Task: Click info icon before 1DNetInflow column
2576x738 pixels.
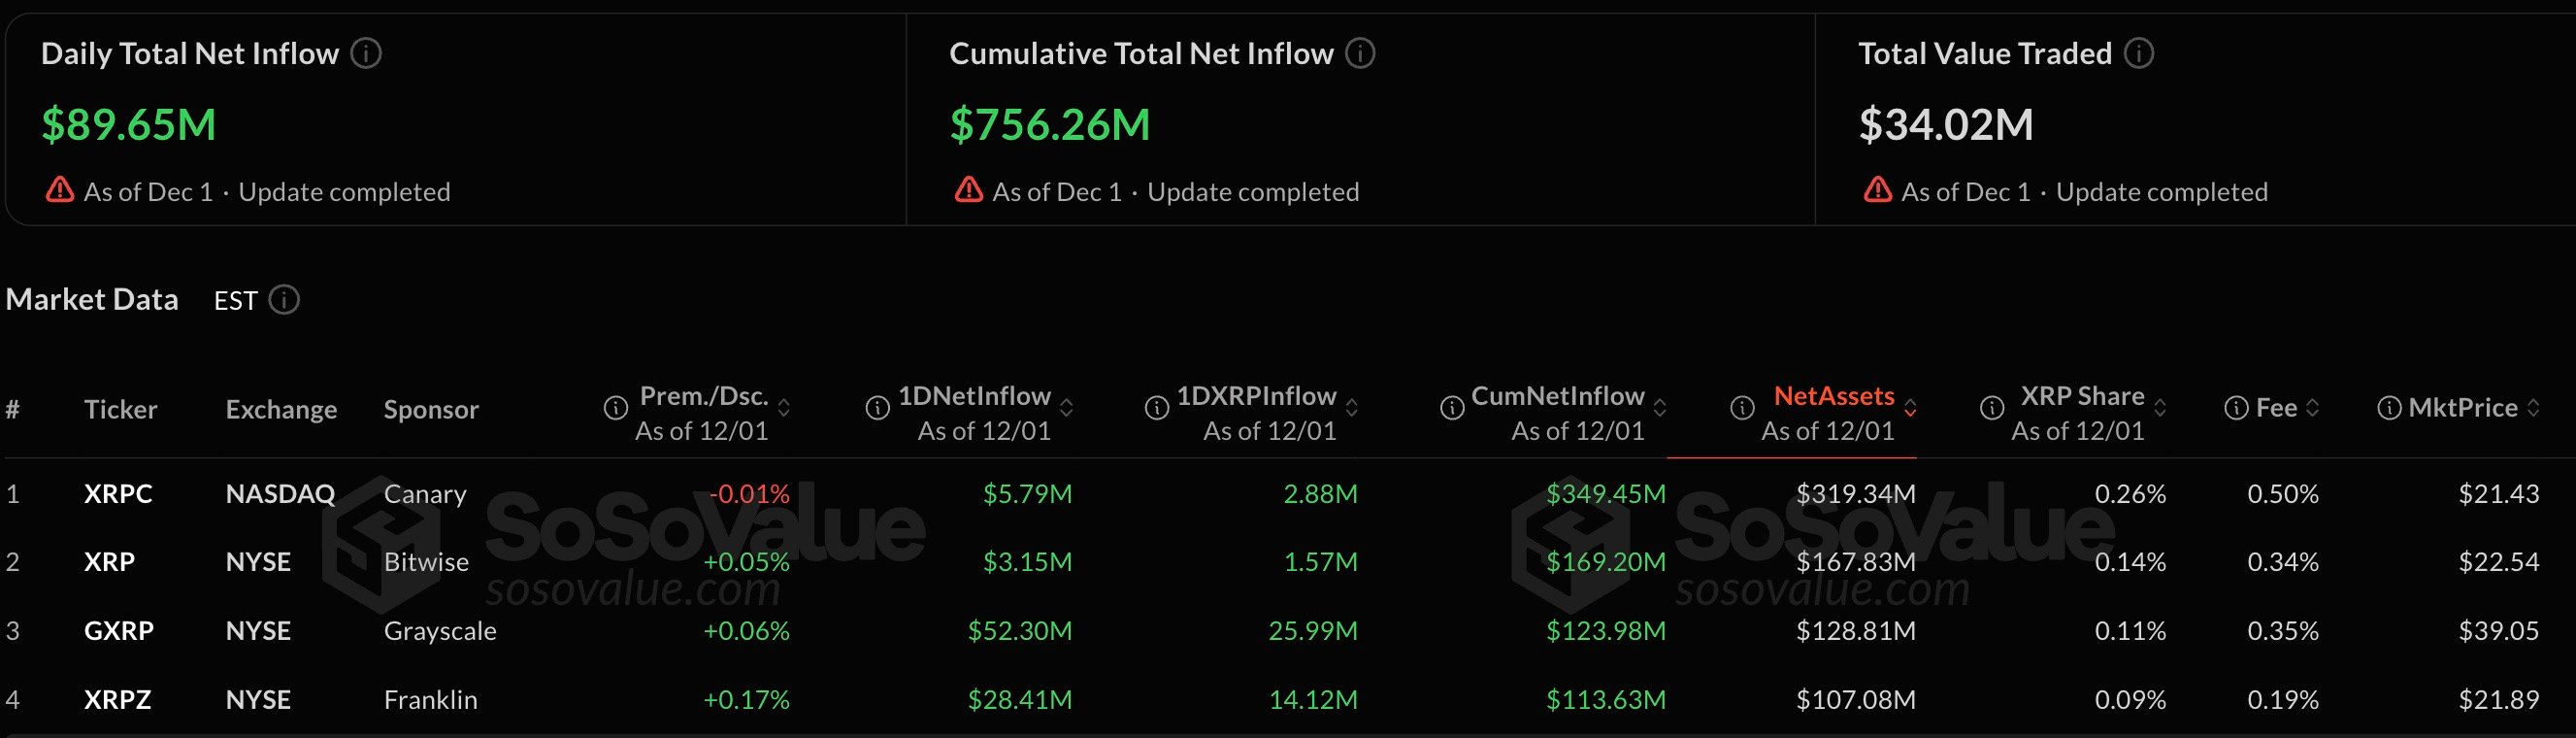Action: pyautogui.click(x=877, y=408)
